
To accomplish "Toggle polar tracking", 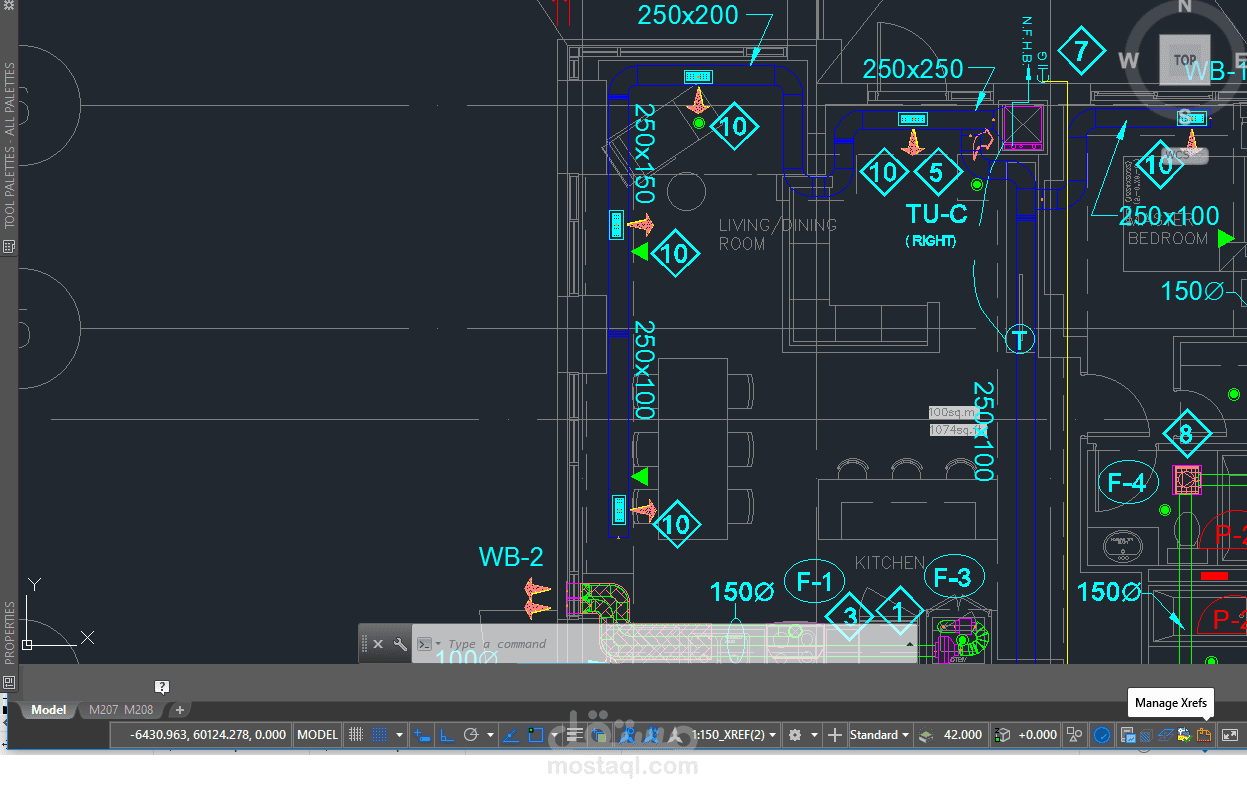I will [x=471, y=735].
